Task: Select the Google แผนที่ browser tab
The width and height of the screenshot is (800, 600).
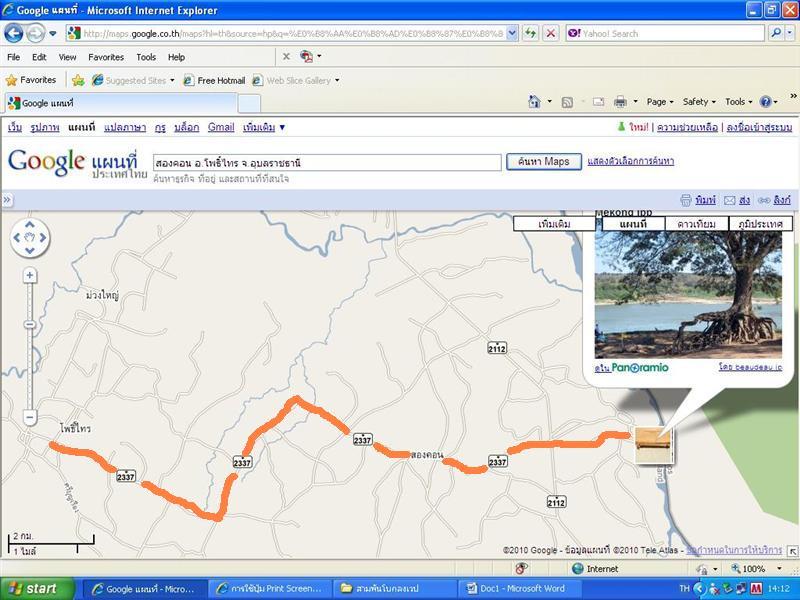Action: coord(121,103)
